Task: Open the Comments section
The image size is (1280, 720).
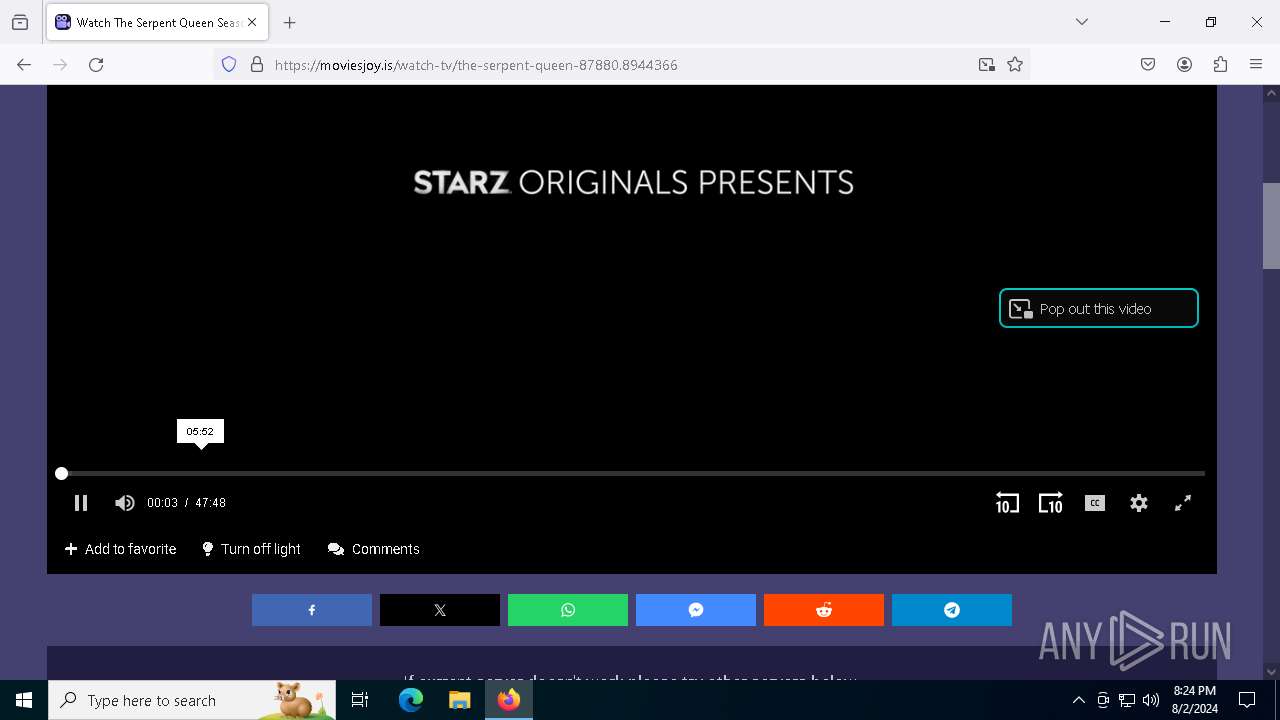Action: (374, 549)
